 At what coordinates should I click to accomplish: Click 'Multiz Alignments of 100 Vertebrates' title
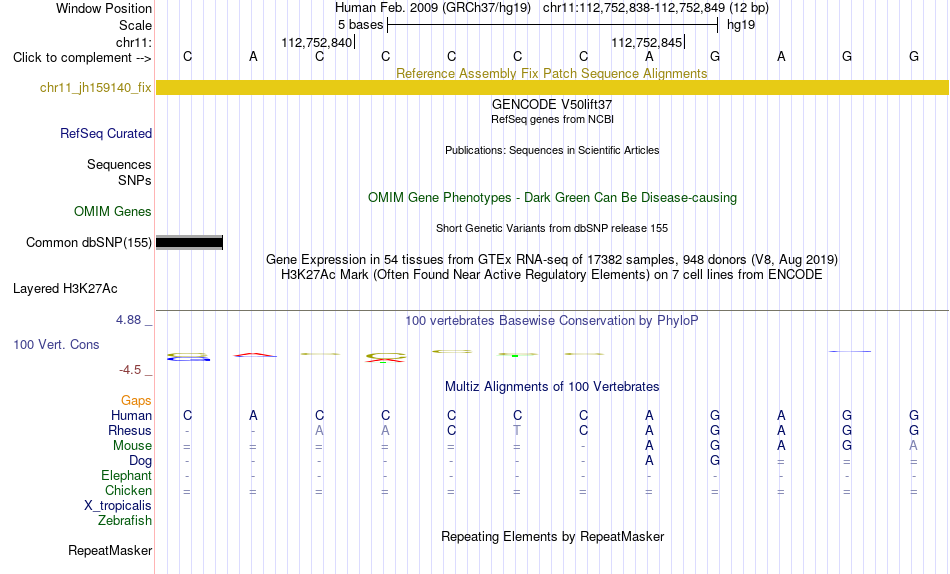coord(552,387)
